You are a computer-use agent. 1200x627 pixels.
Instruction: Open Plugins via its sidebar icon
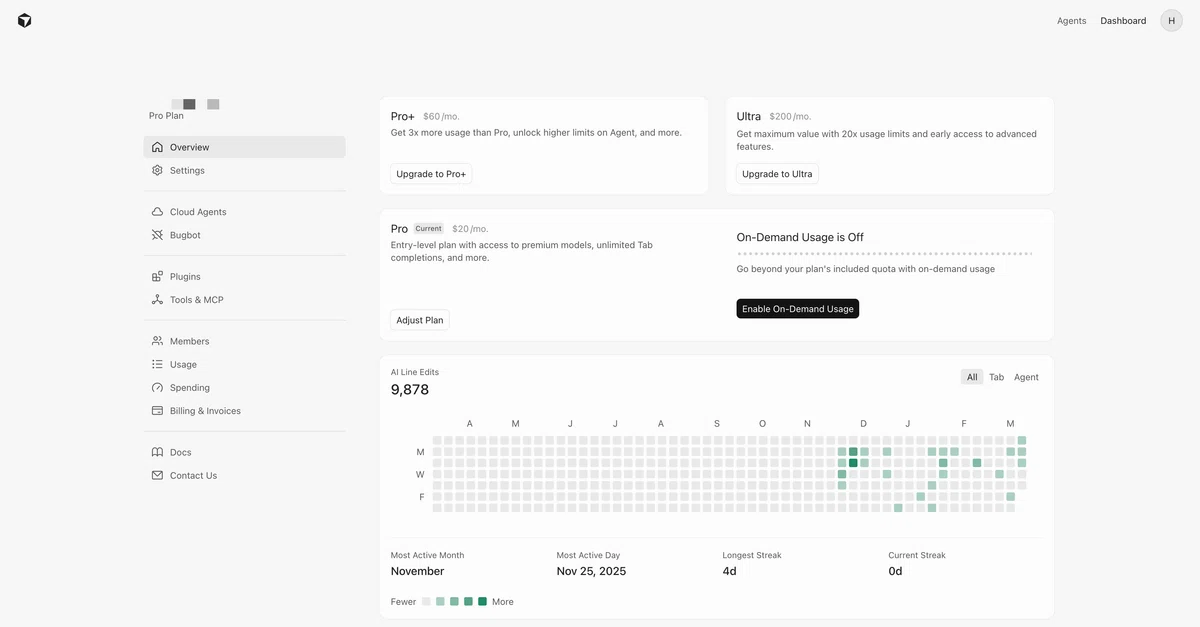coord(157,276)
